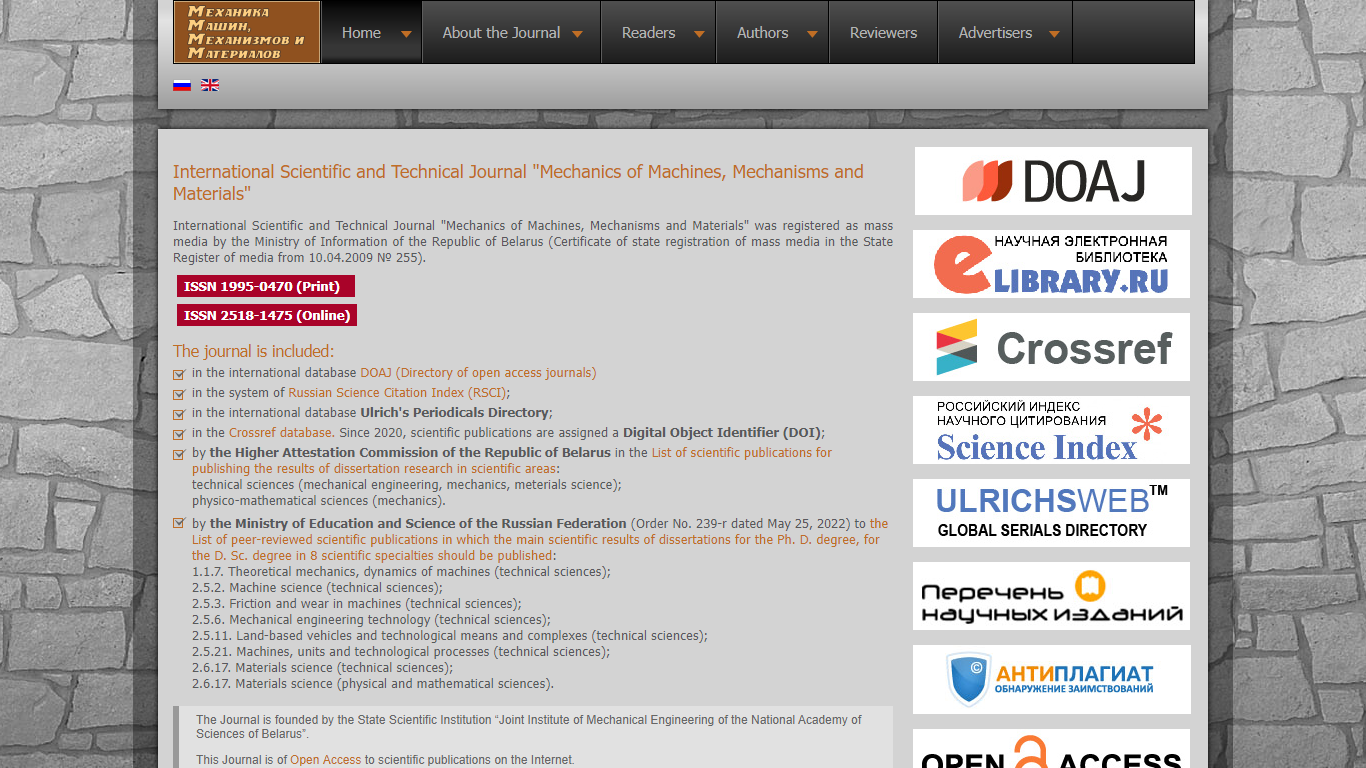
Task: Follow the Open Access text link
Action: (326, 760)
